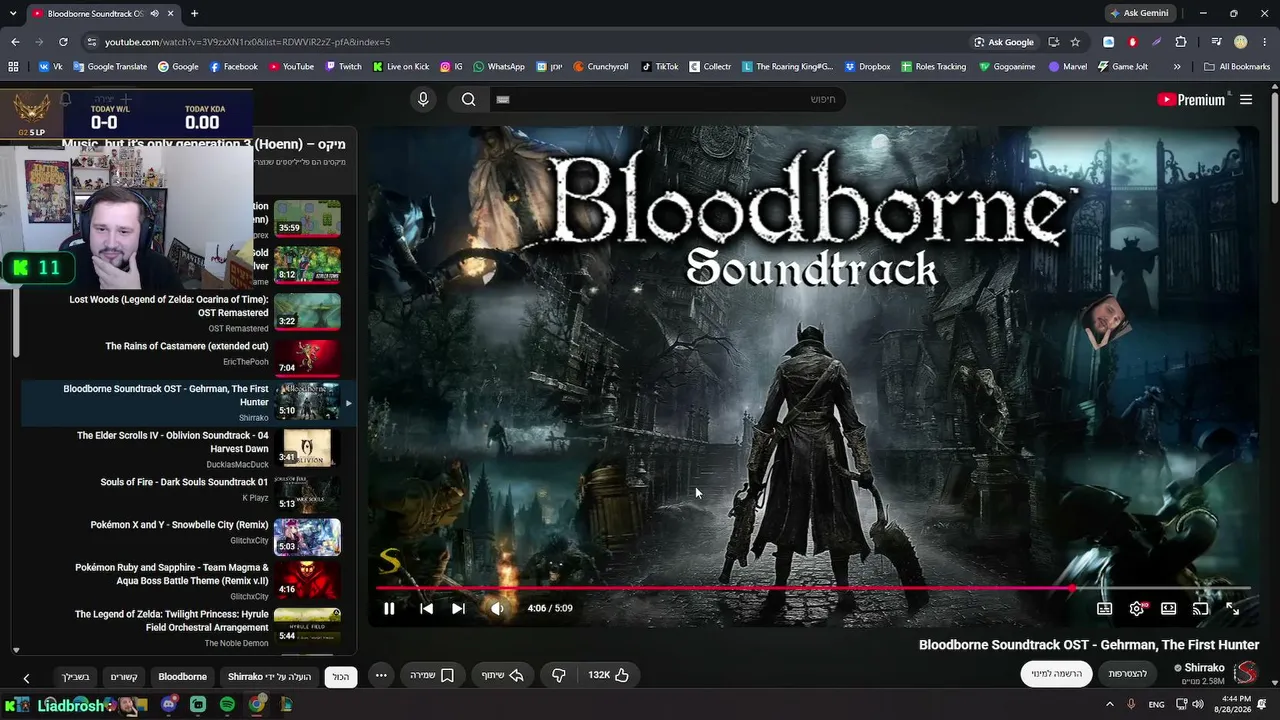
Task: Pause the Bloodborne video
Action: click(x=389, y=608)
